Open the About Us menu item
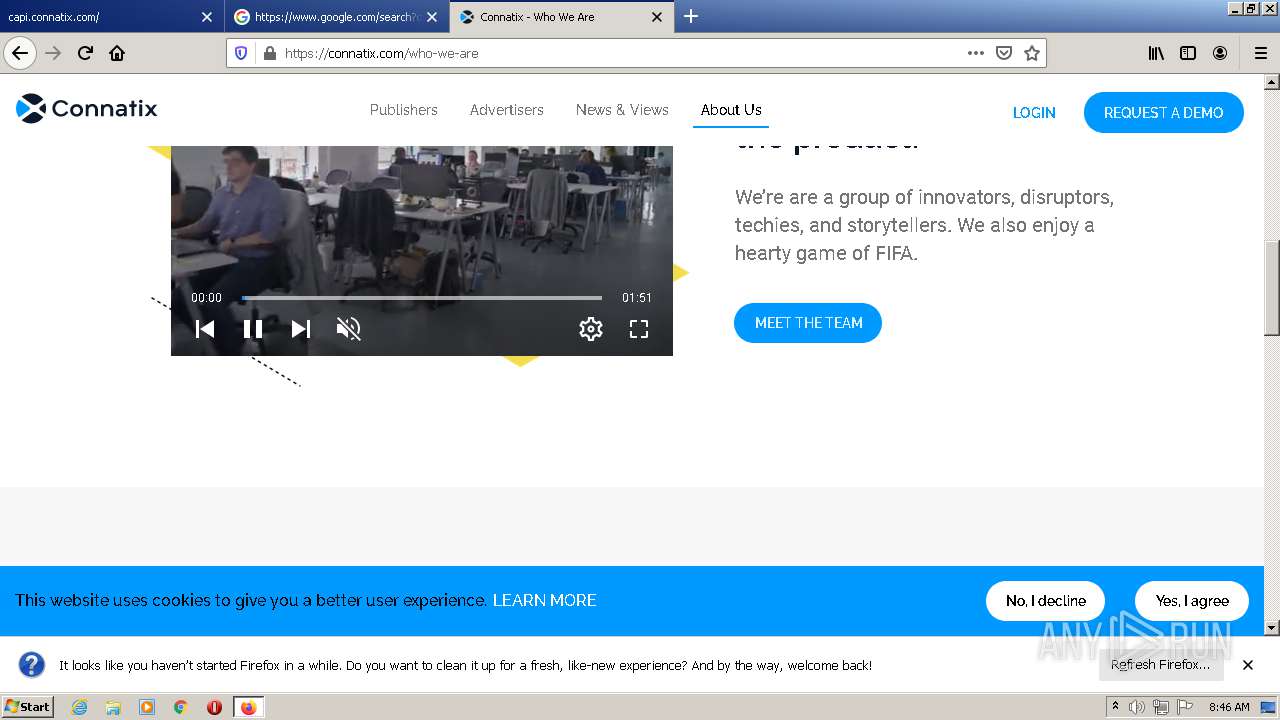 731,110
